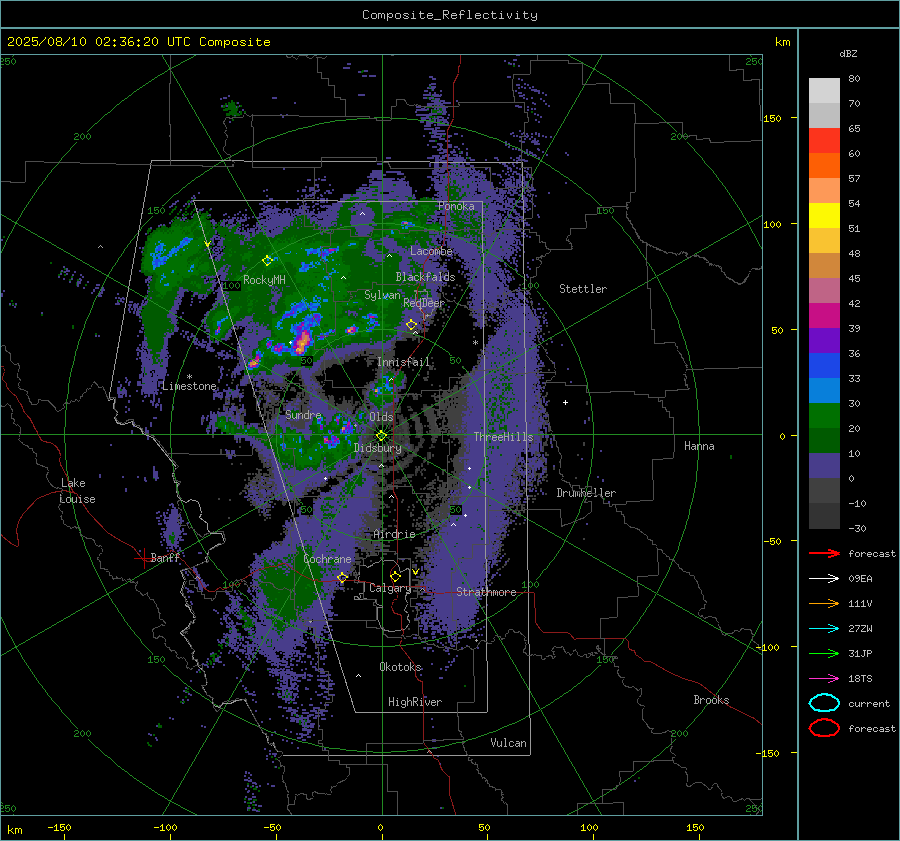The image size is (900, 841).
Task: Click the yellow diamond marker below Cochrane
Action: click(x=342, y=577)
